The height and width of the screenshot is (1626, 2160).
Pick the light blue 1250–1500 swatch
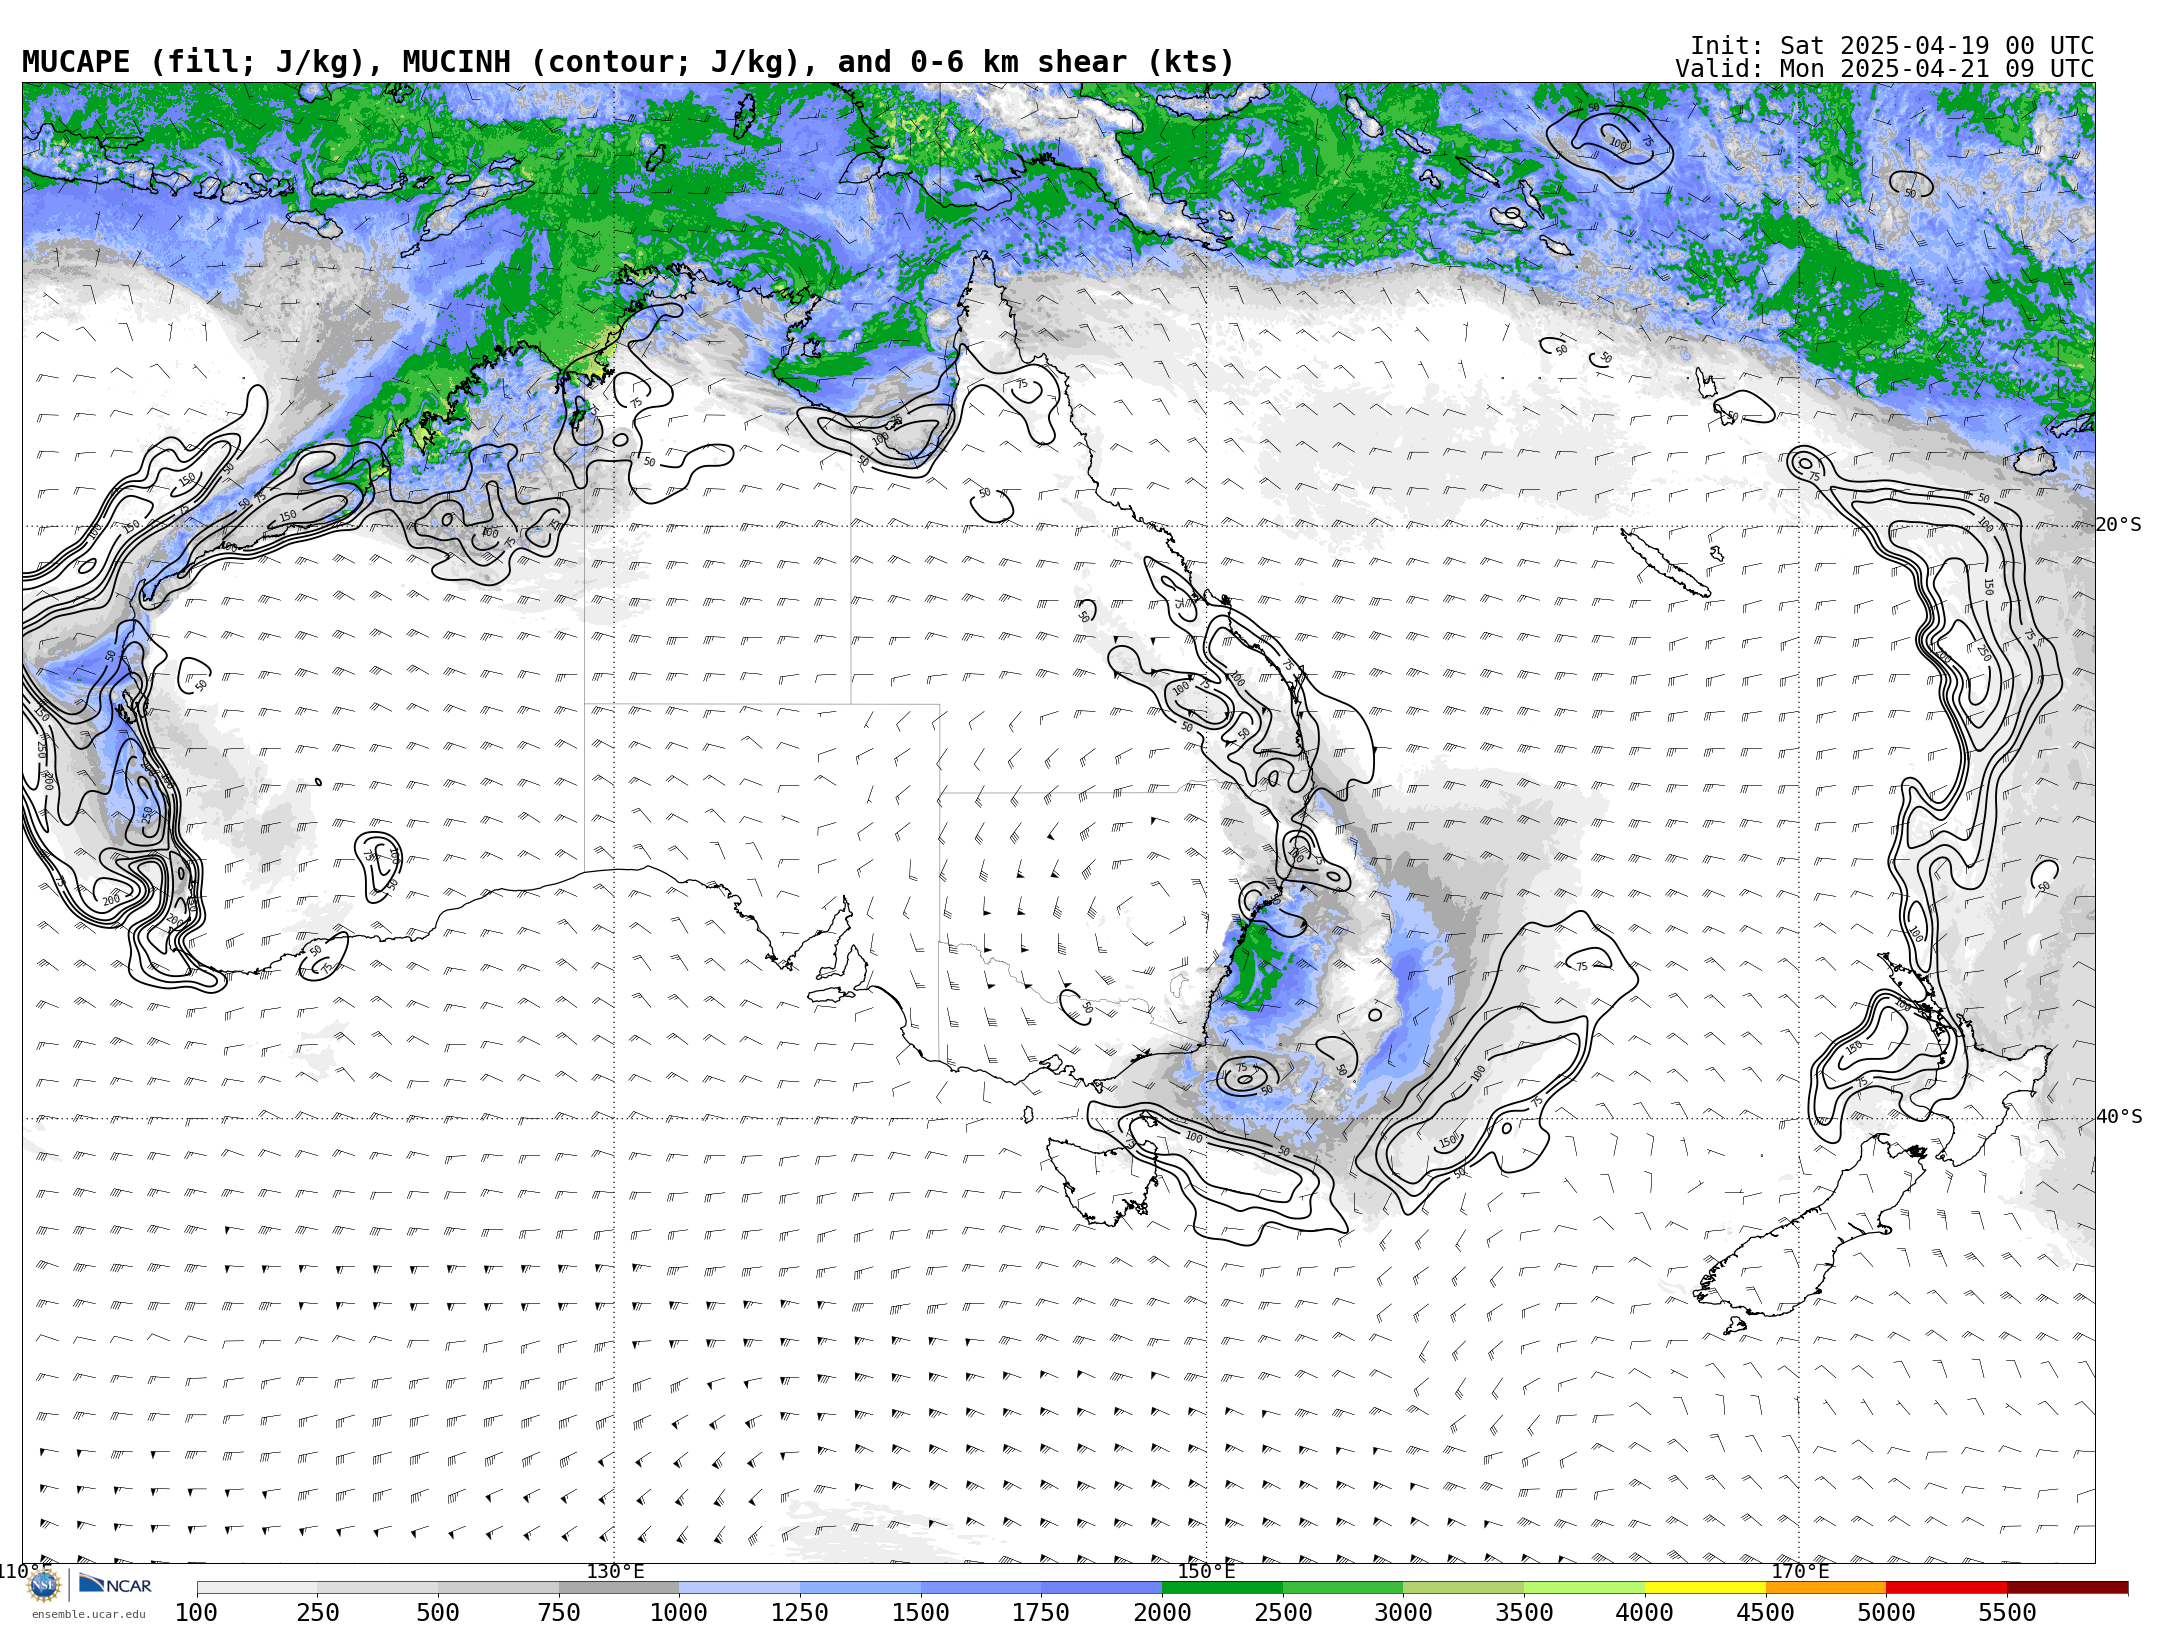pos(860,1588)
